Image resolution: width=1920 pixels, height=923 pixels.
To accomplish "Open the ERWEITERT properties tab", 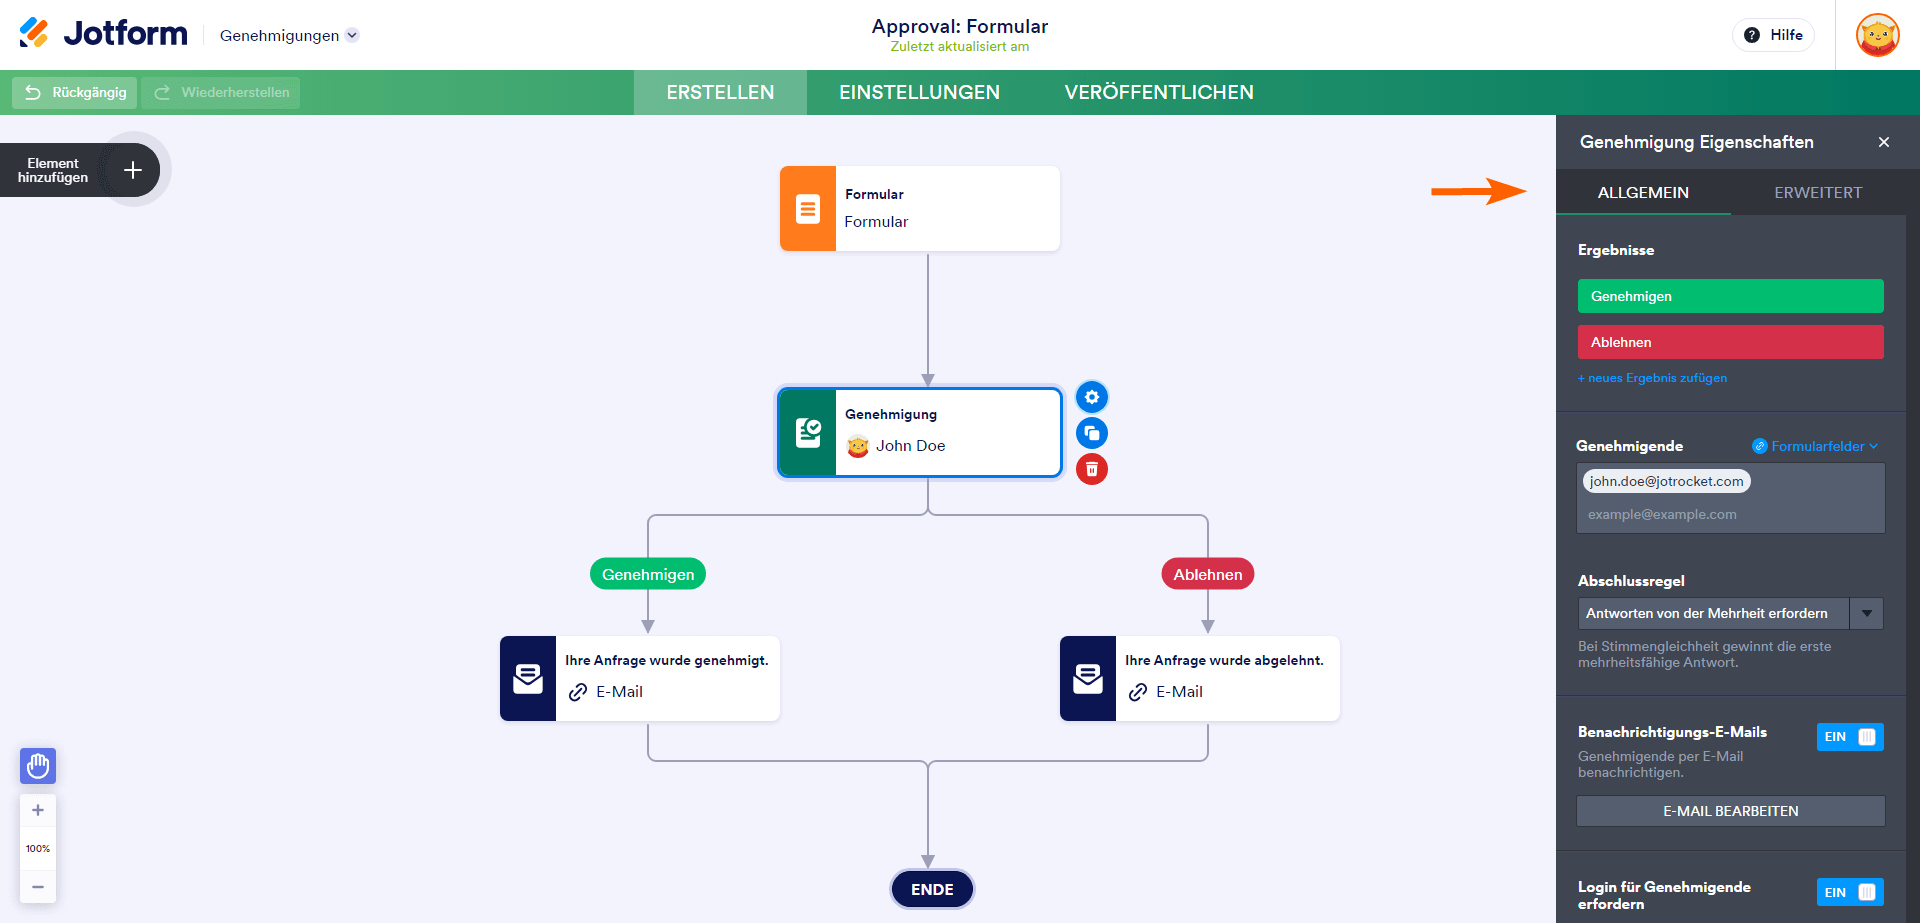I will point(1817,192).
